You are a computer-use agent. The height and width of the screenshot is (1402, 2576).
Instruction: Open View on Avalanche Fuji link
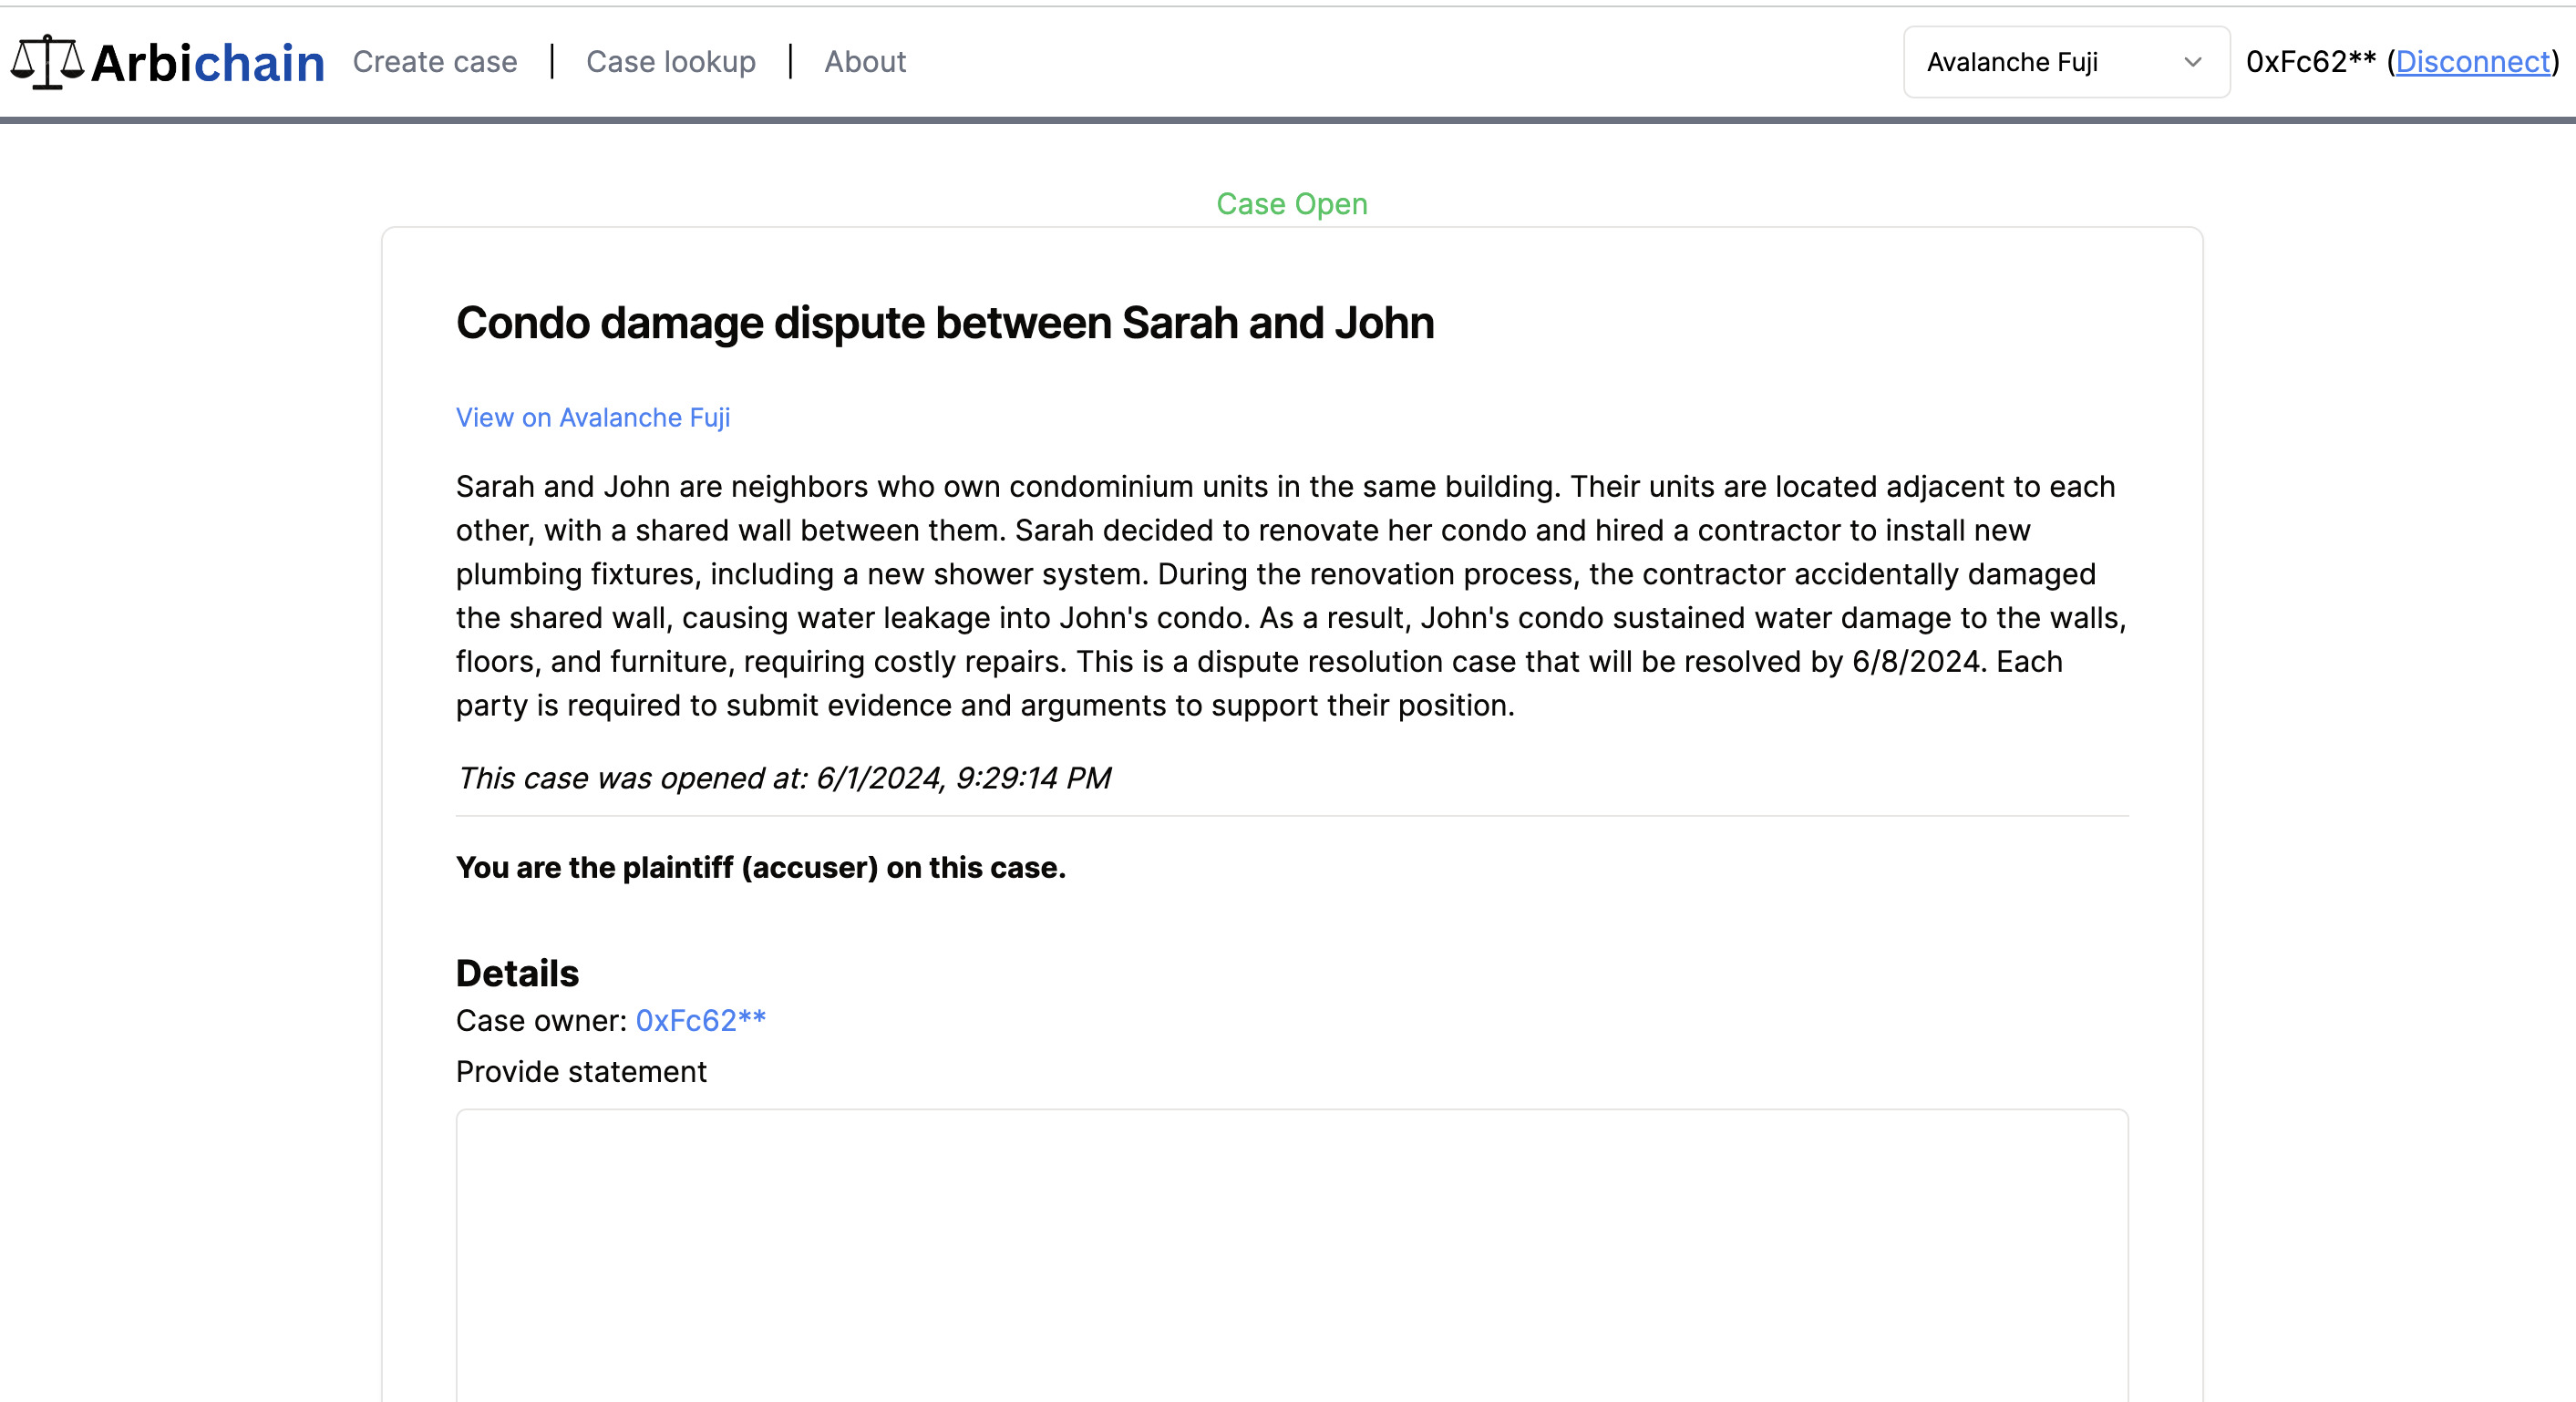(x=593, y=417)
